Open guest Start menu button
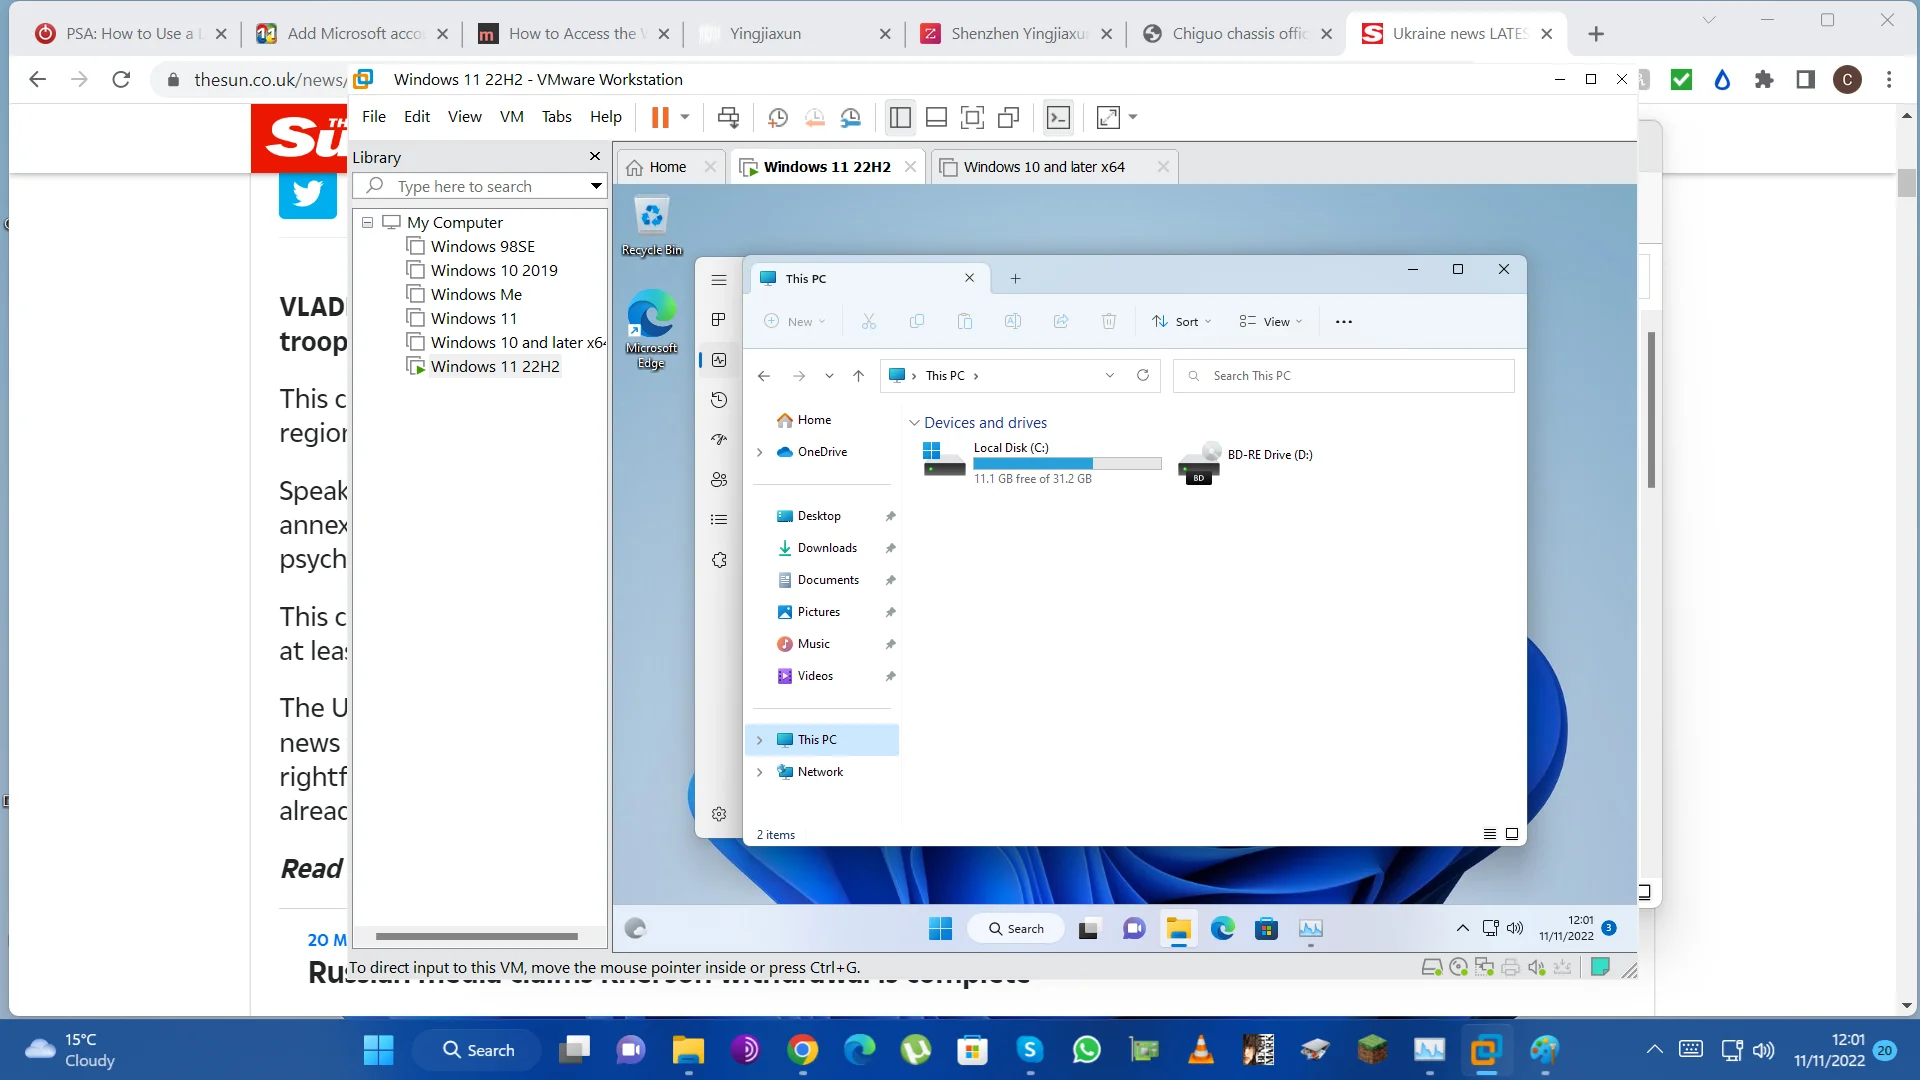Viewport: 1920px width, 1080px height. (x=940, y=929)
